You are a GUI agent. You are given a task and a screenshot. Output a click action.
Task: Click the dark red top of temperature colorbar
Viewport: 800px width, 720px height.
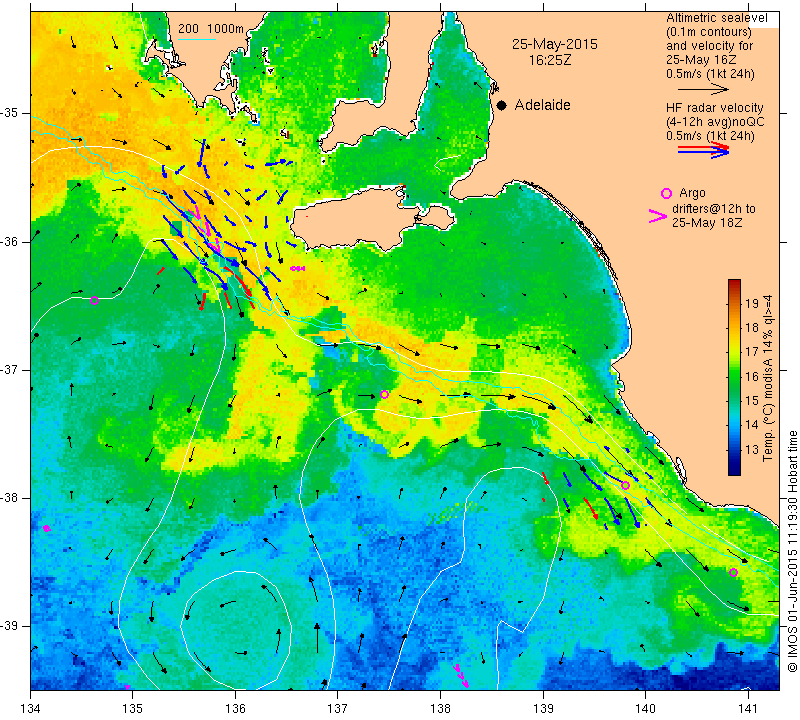click(x=734, y=284)
